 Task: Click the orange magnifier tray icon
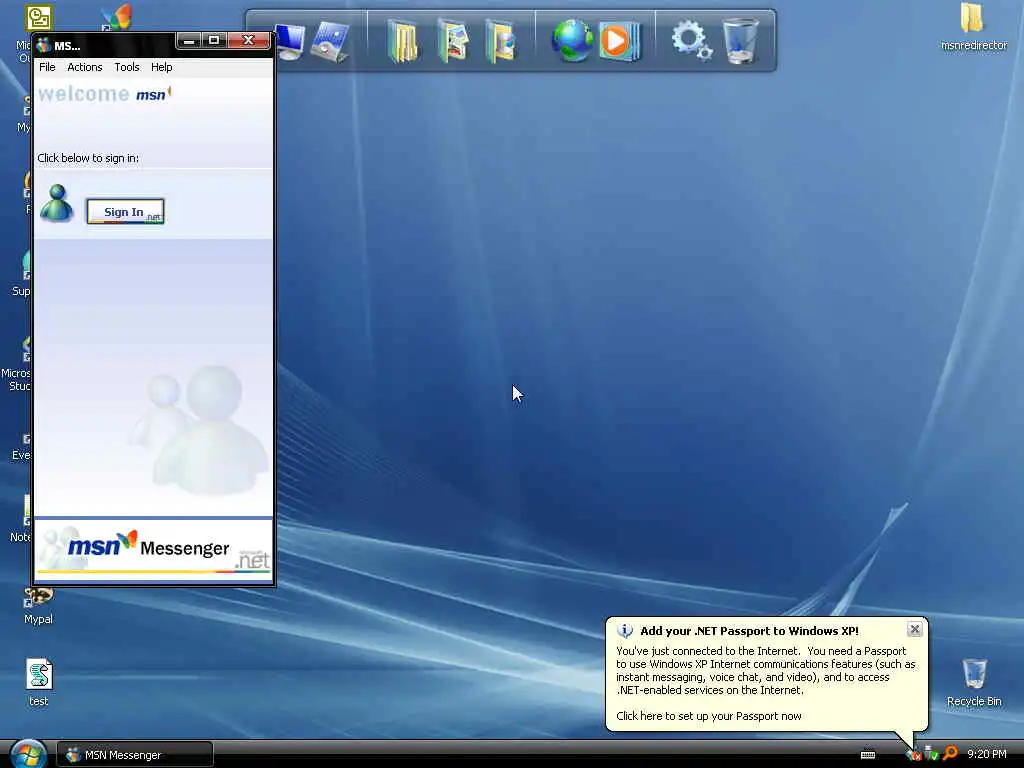[x=950, y=754]
